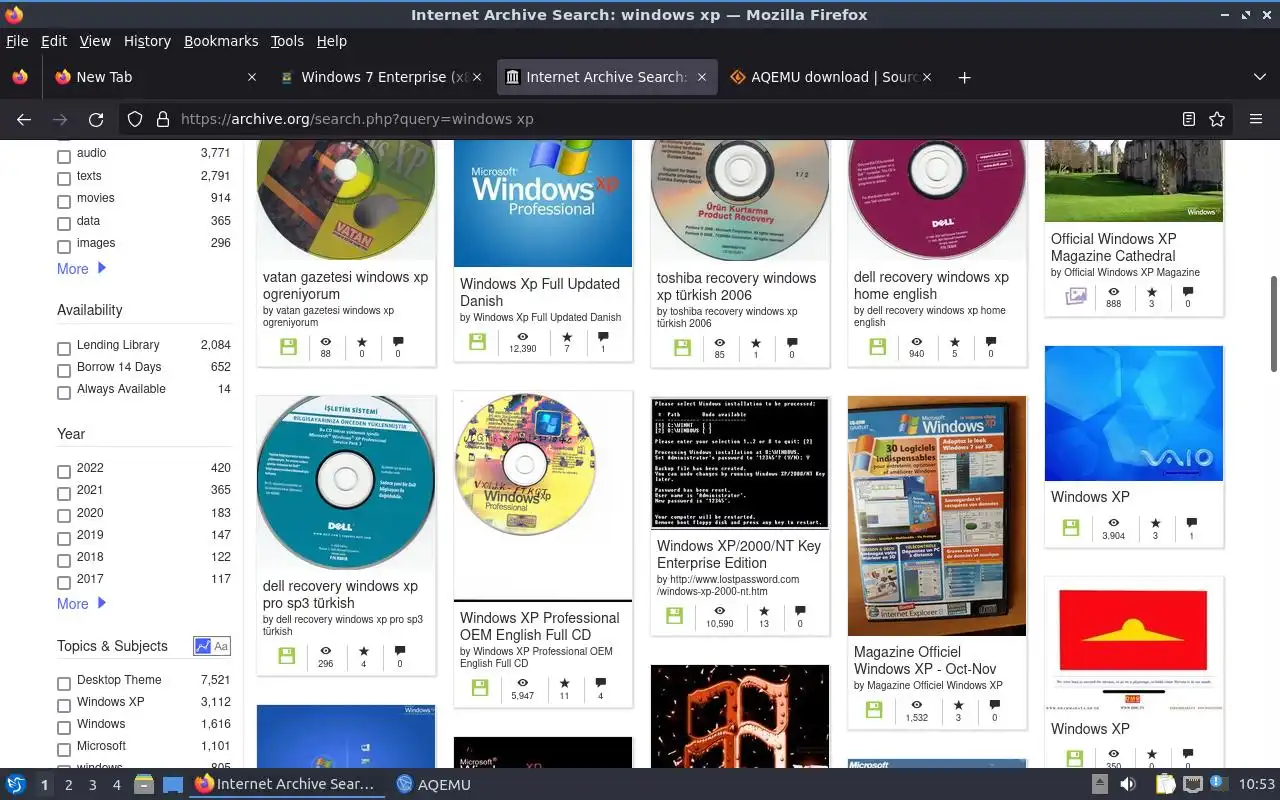This screenshot has width=1280, height=800.
Task: Switch topics view to chart icon
Action: tap(203, 646)
